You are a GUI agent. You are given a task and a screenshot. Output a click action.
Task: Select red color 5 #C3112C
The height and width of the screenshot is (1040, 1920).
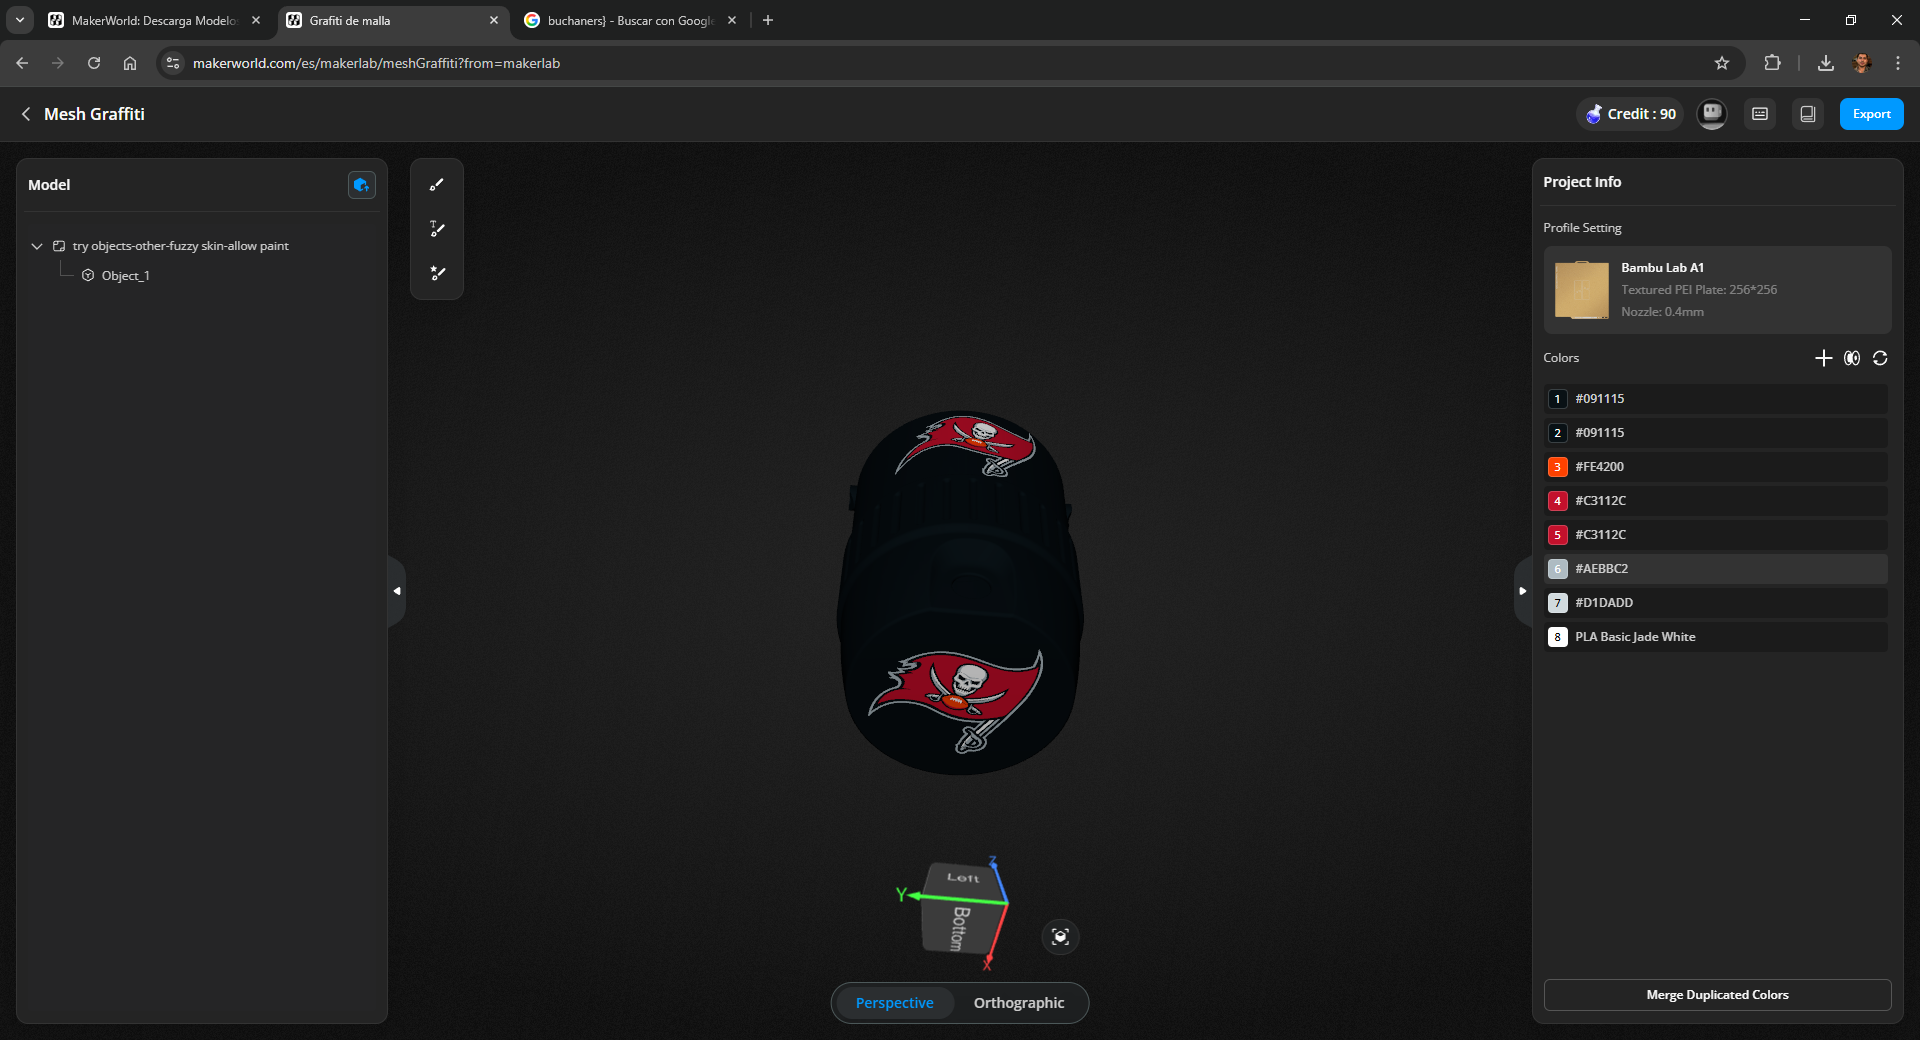pos(1716,535)
